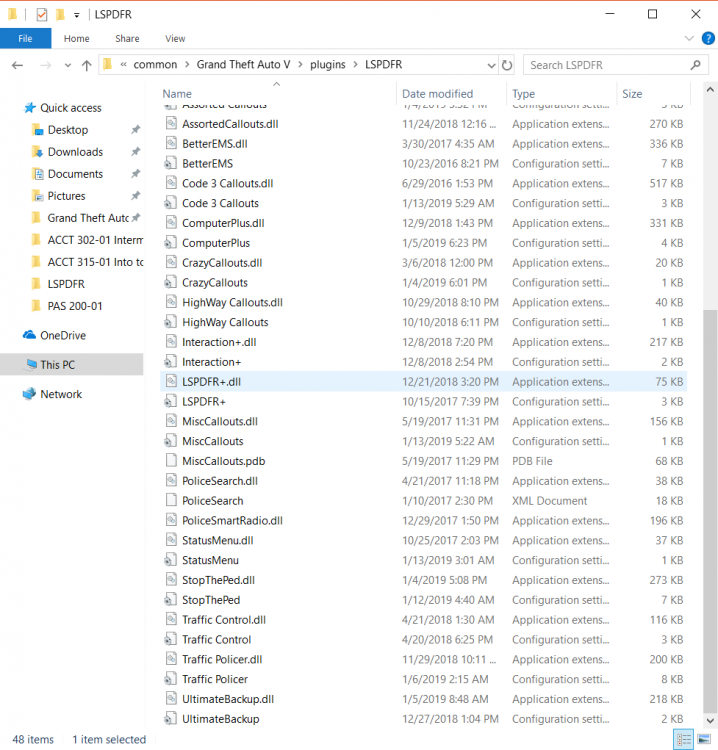Open Pictures in the navigation pane
The height and width of the screenshot is (750, 718).
(x=66, y=196)
